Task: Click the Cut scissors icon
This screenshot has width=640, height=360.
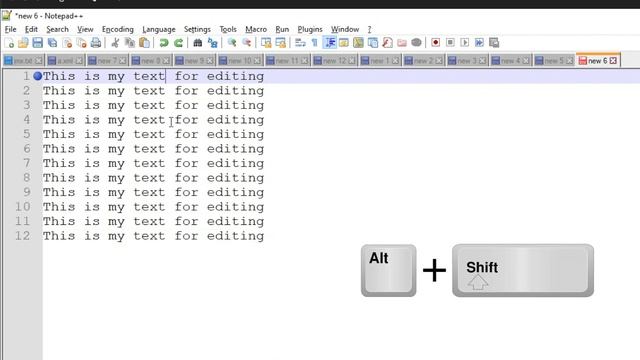Action: [115, 42]
